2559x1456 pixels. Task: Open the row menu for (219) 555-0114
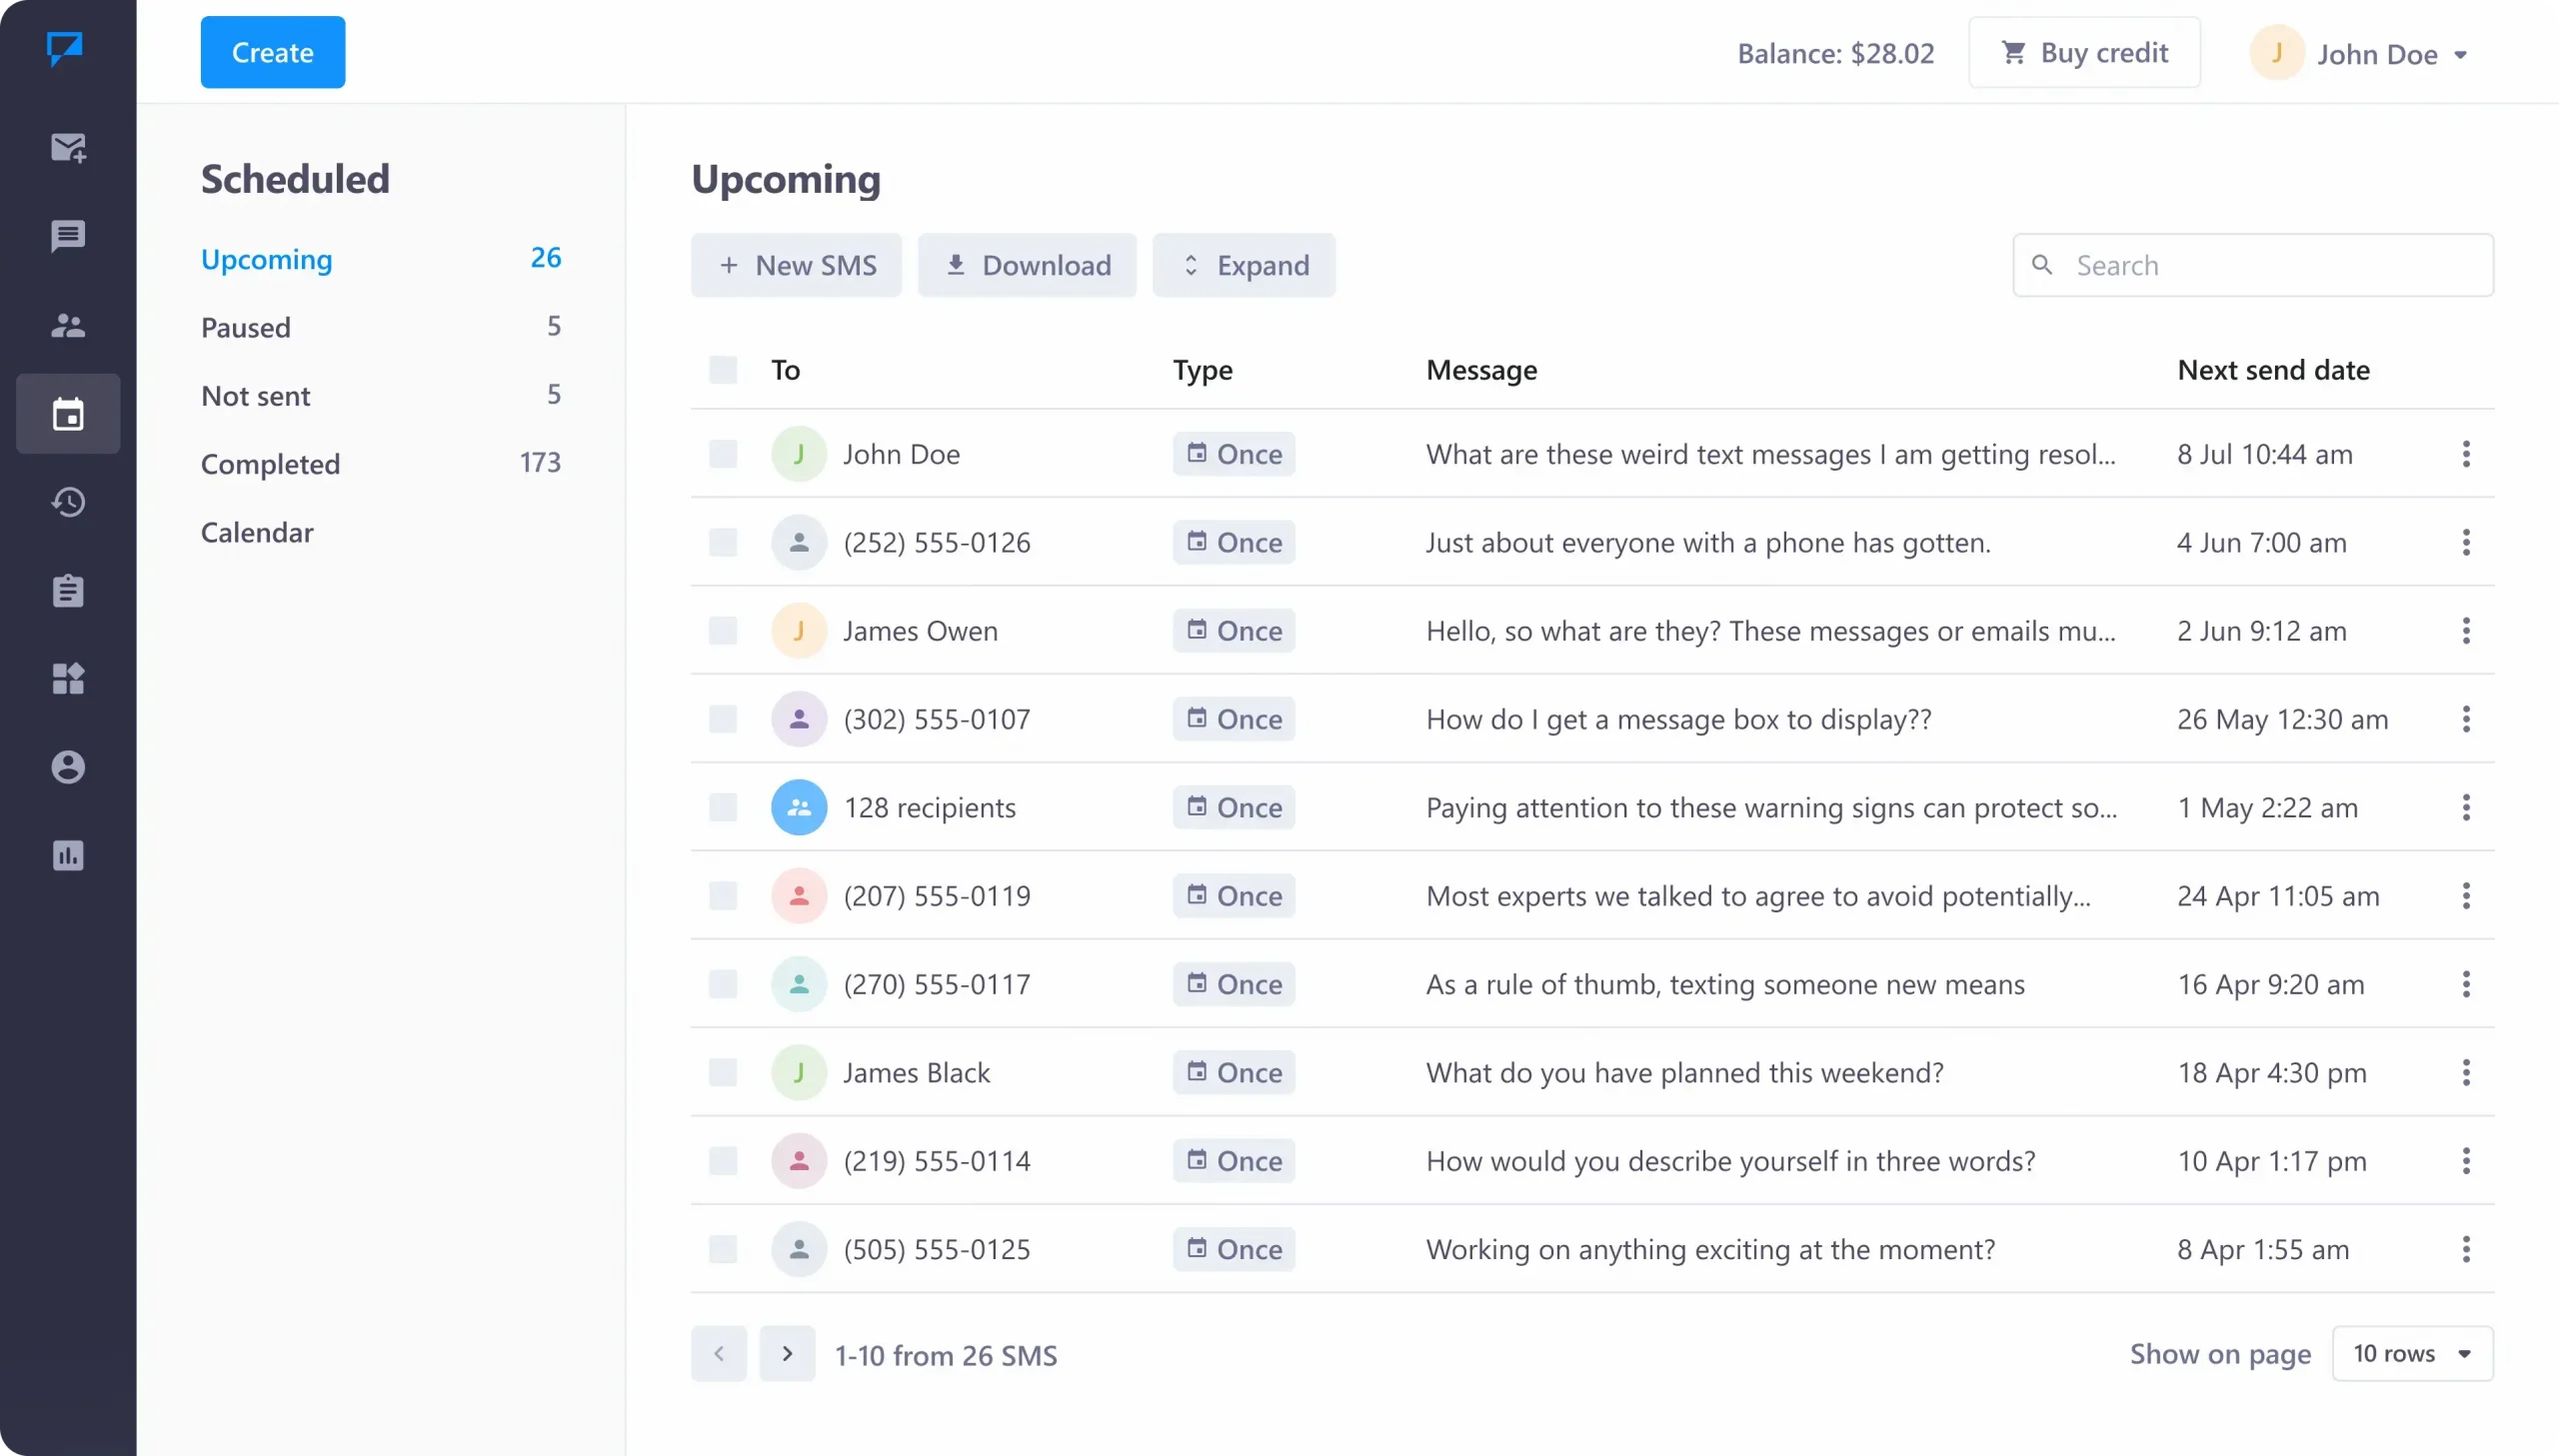[x=2466, y=1161]
